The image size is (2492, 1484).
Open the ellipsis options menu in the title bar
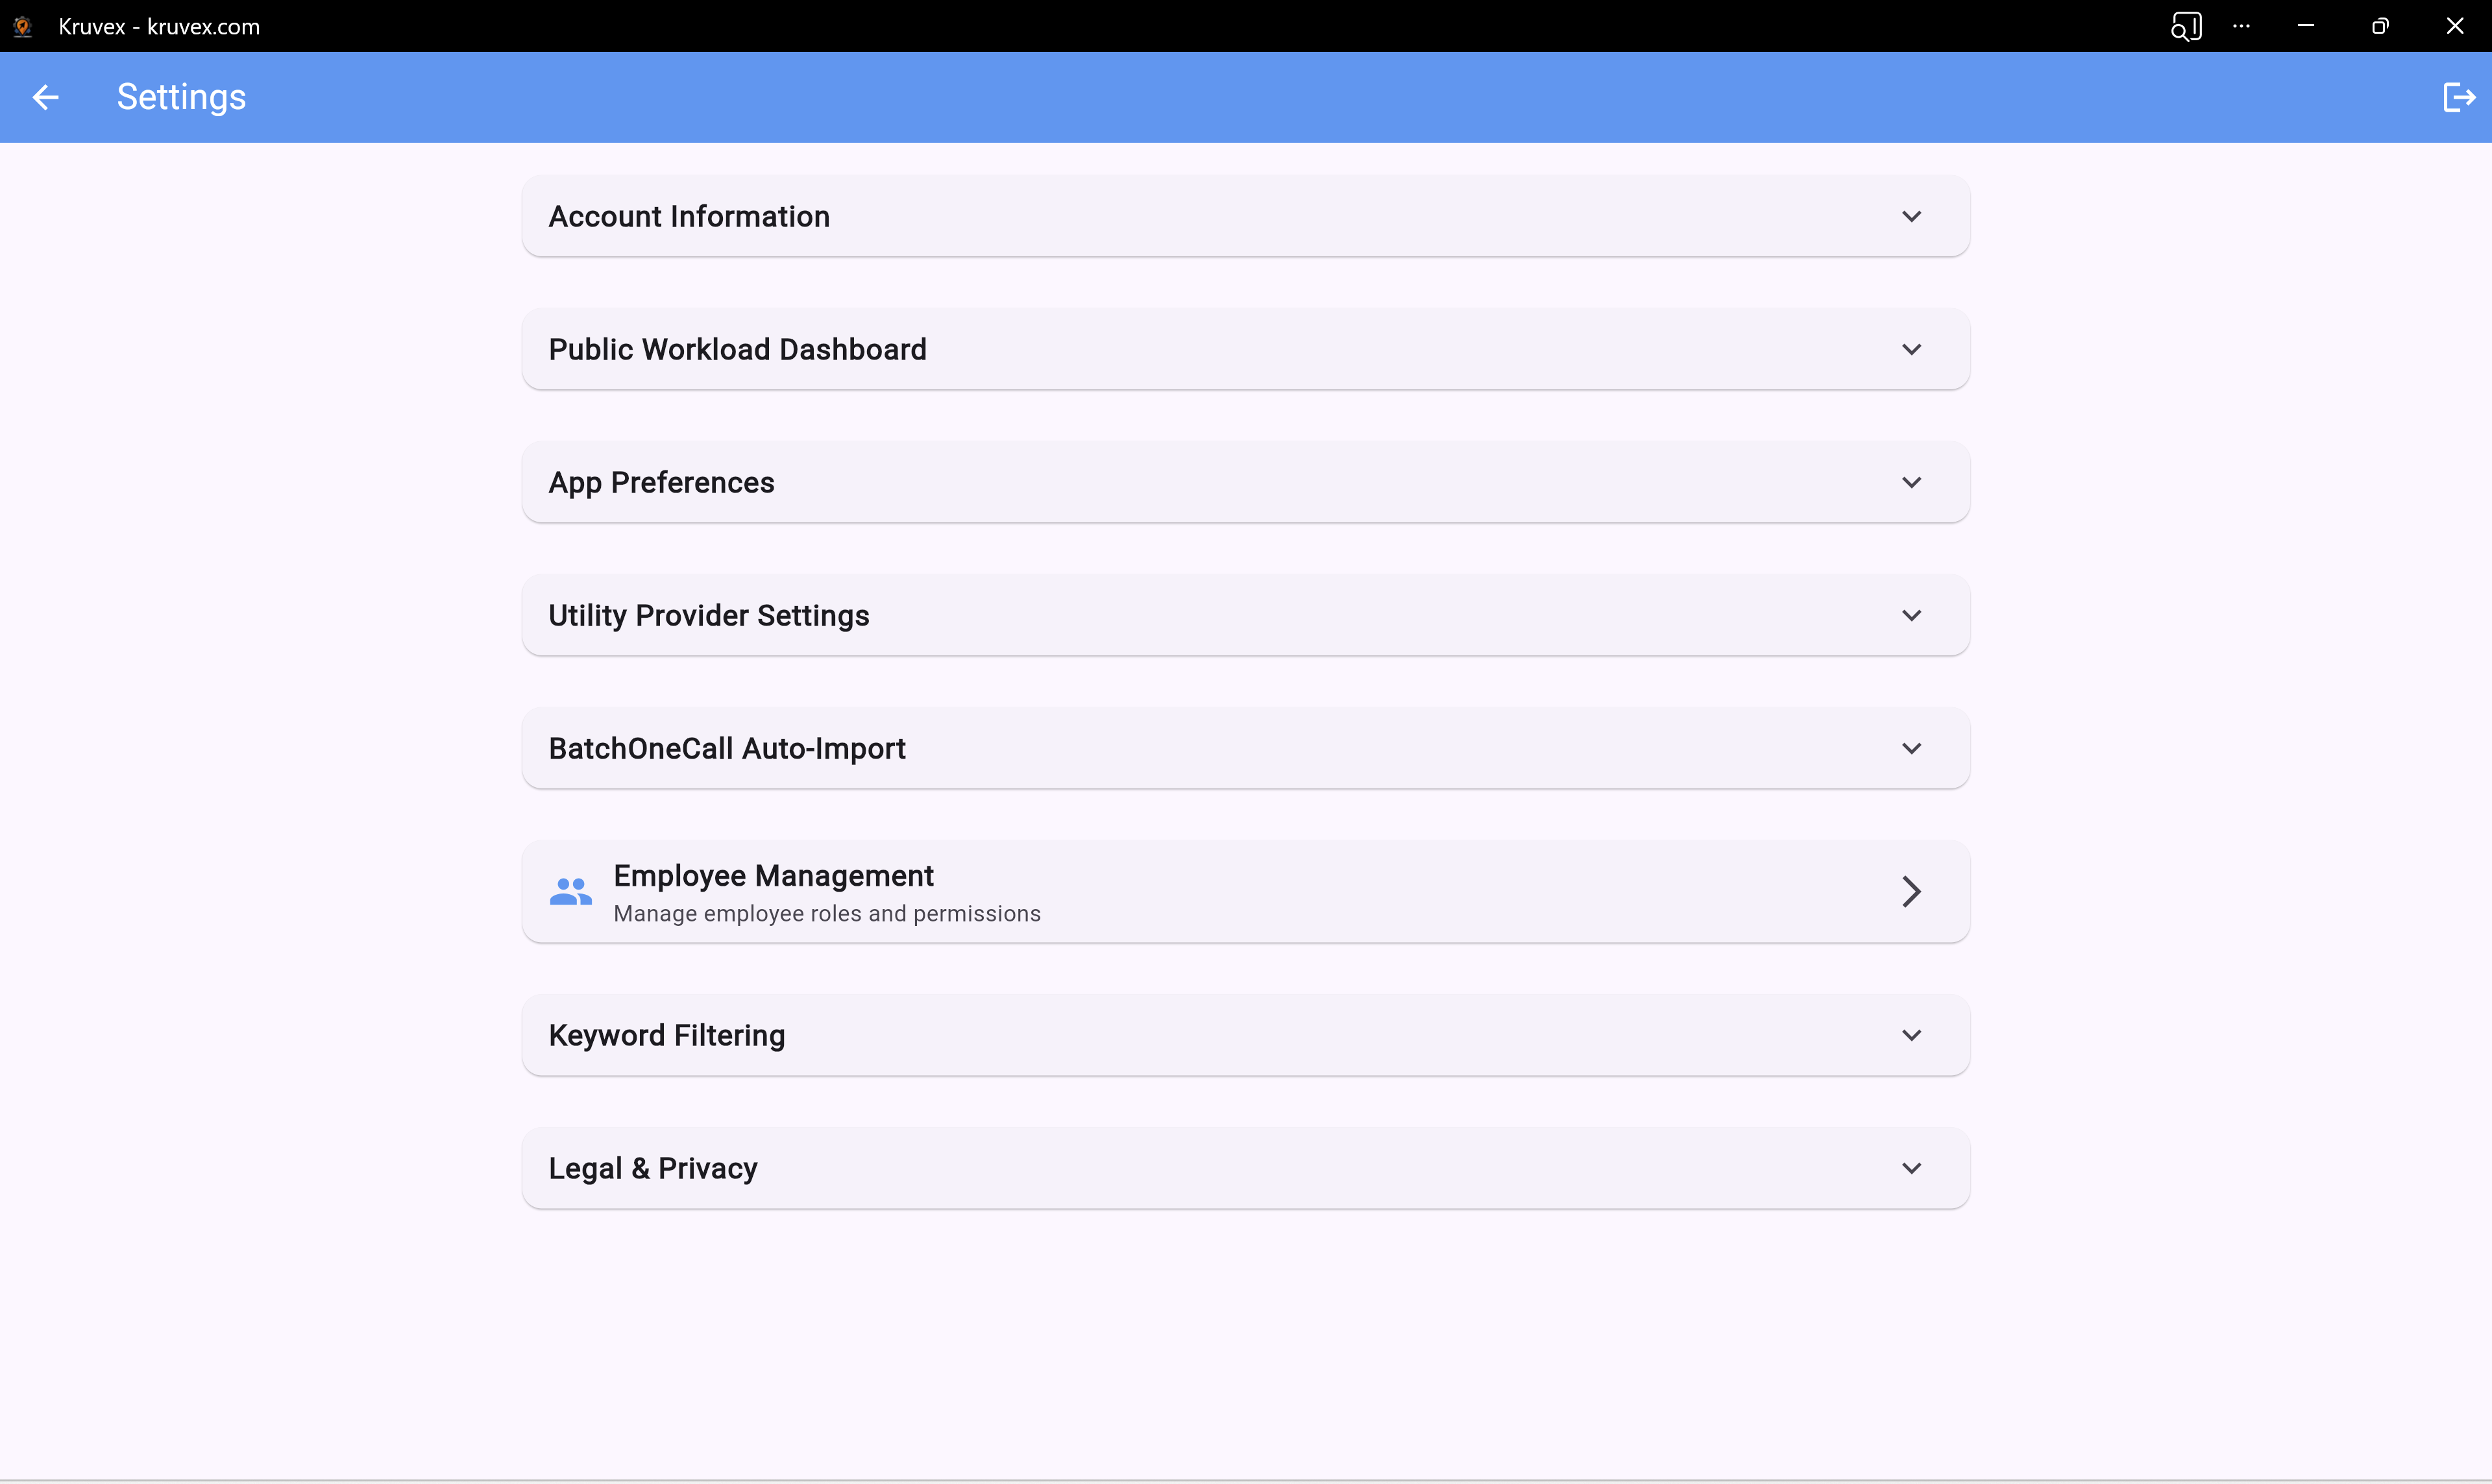[2242, 26]
